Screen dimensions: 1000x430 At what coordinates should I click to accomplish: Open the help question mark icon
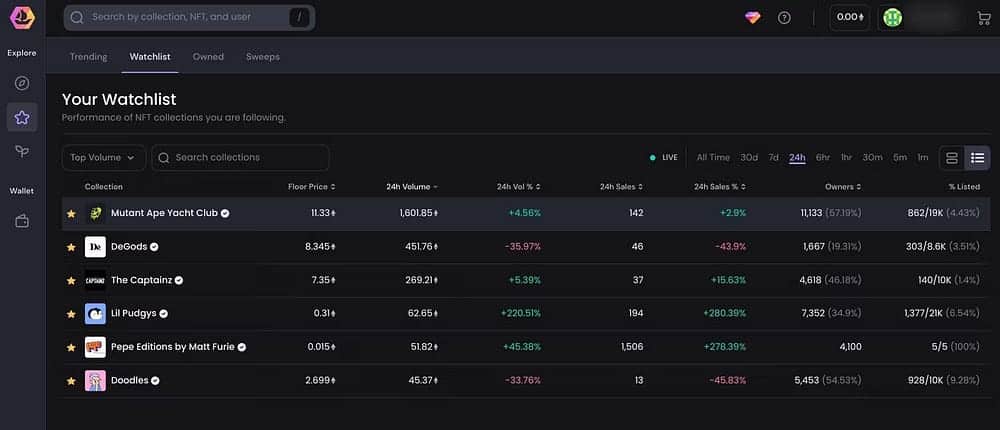[x=784, y=17]
